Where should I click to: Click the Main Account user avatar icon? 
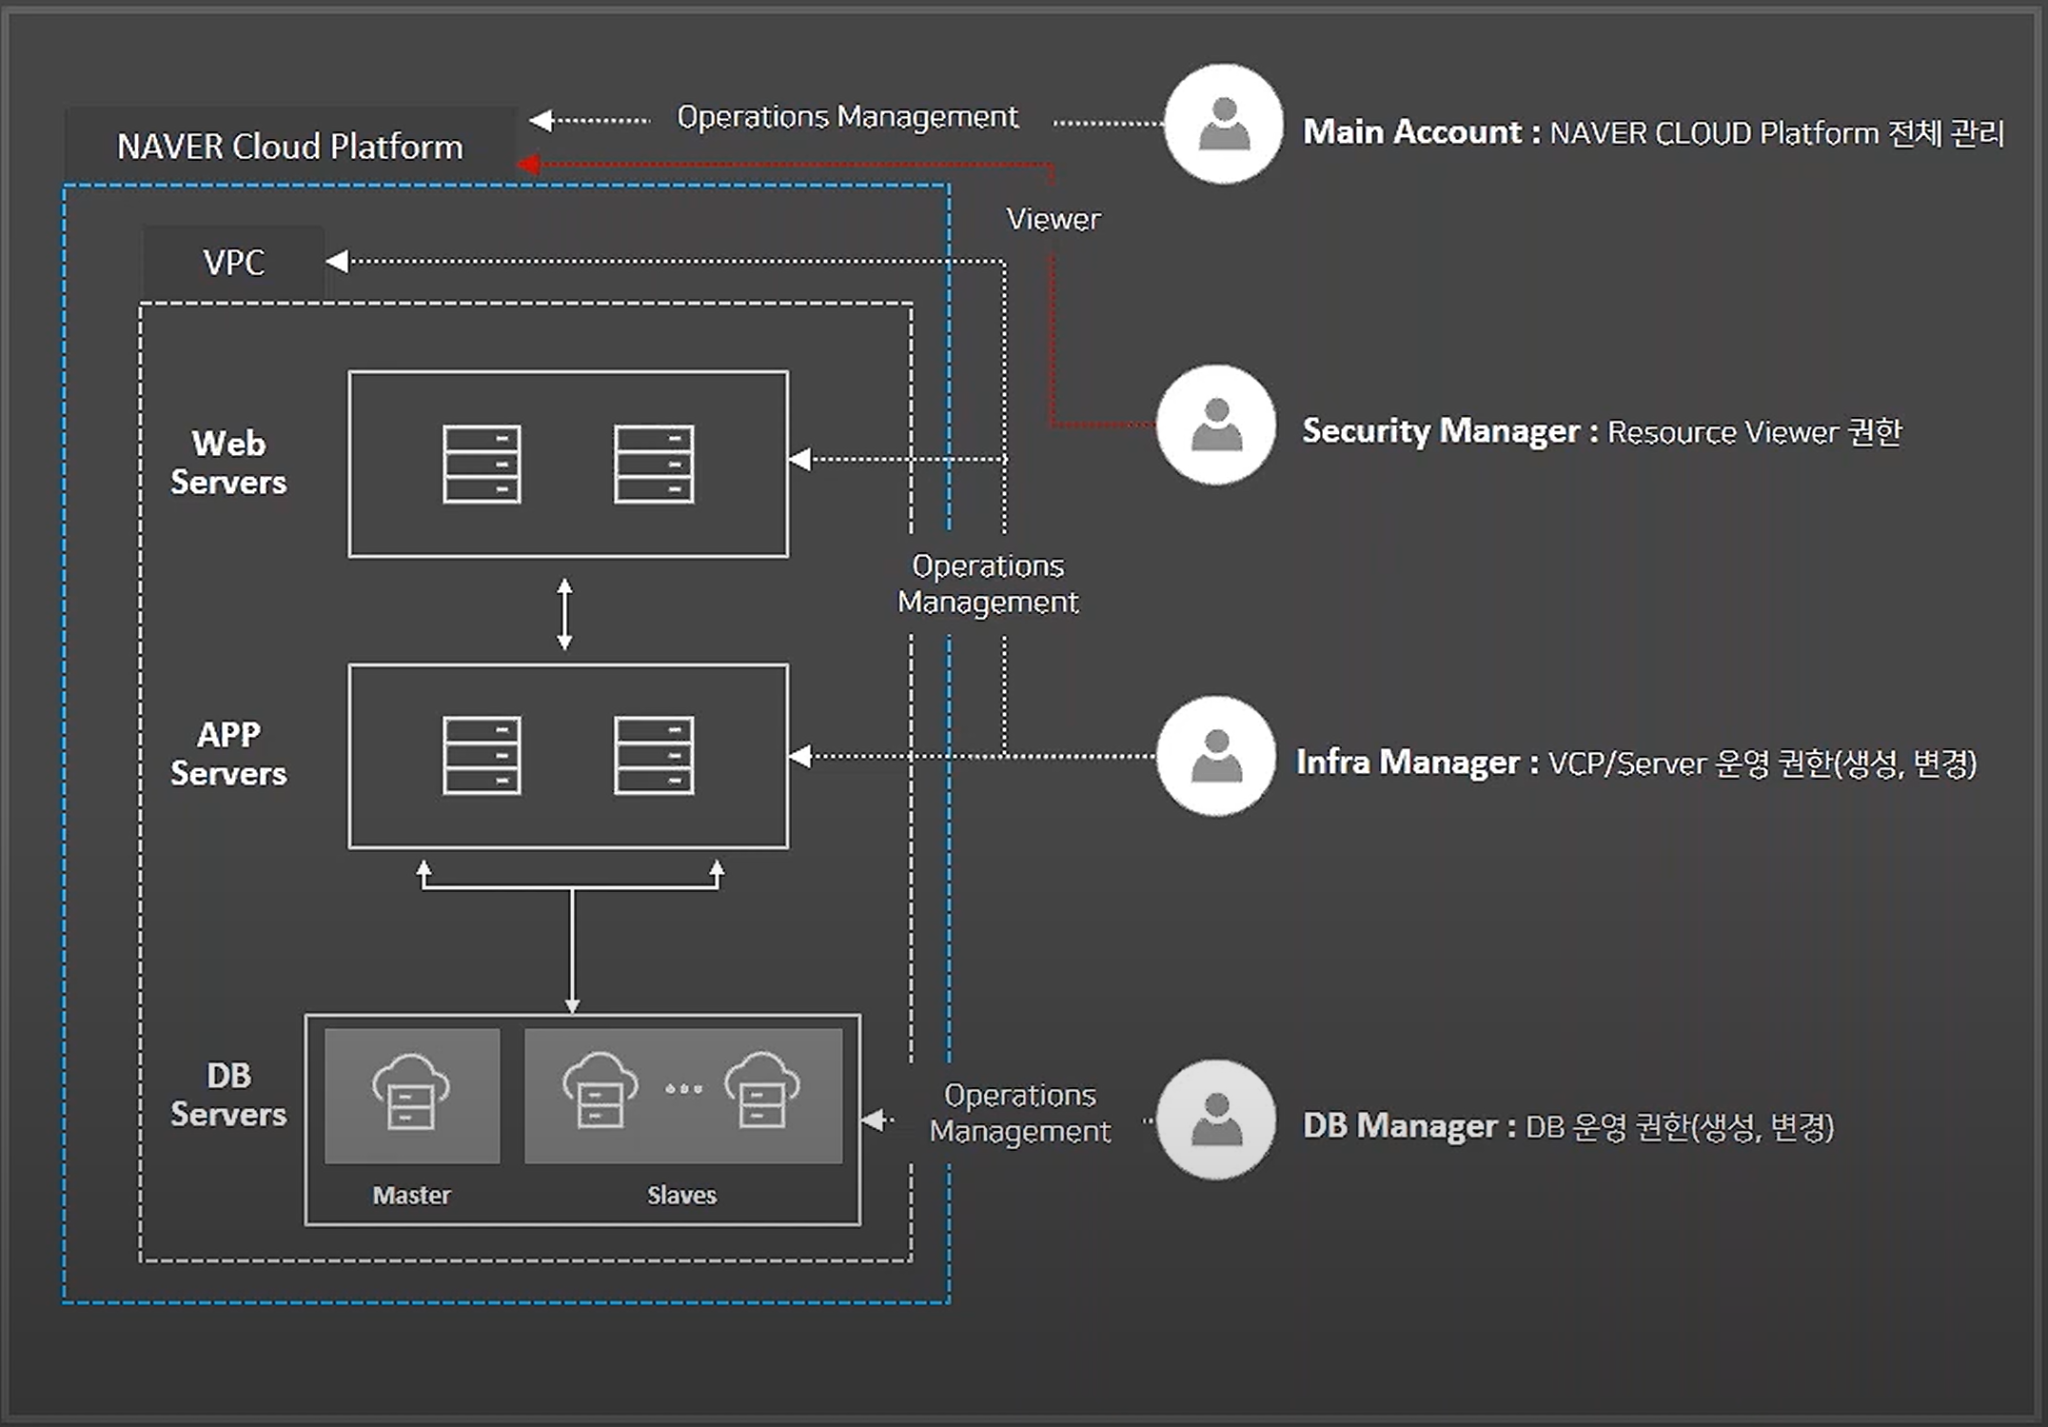coord(1222,122)
